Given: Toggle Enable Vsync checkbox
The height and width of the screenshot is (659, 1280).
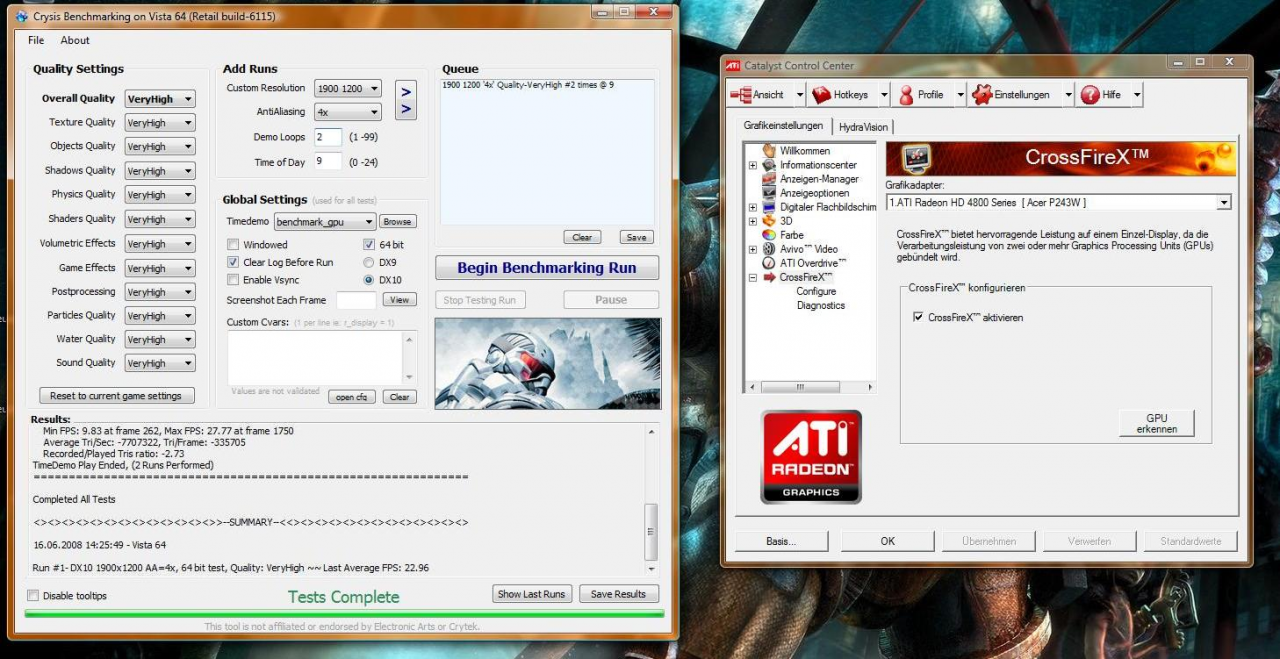Looking at the screenshot, I should tap(233, 280).
